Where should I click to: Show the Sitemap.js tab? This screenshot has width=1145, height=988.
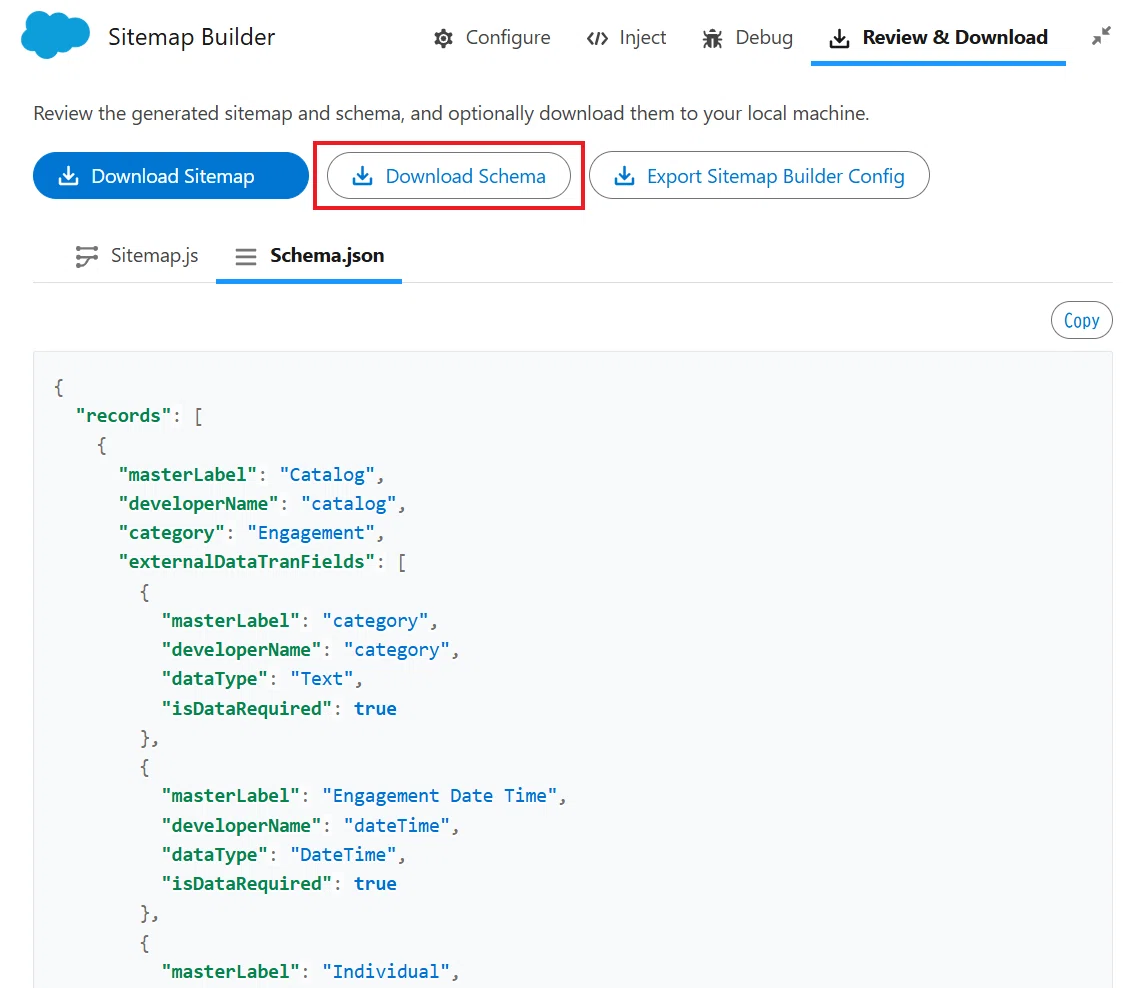pyautogui.click(x=137, y=256)
